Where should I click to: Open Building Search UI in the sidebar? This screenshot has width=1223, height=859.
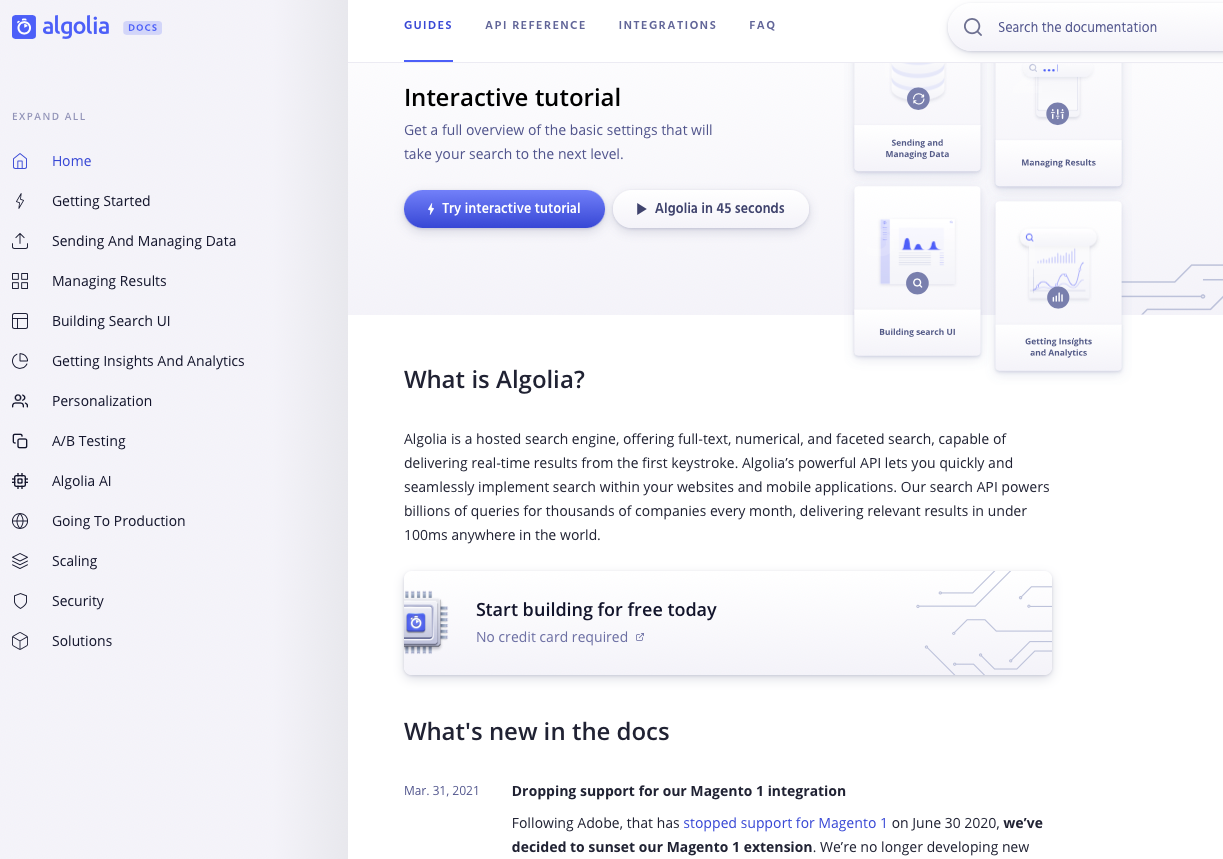(x=111, y=321)
